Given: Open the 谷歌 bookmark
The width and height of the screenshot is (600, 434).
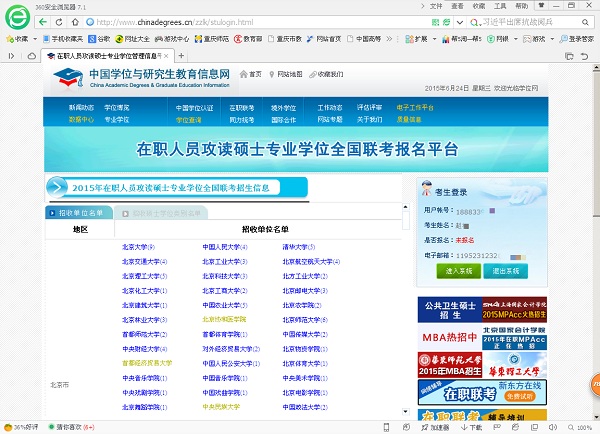Looking at the screenshot, I should pos(99,39).
